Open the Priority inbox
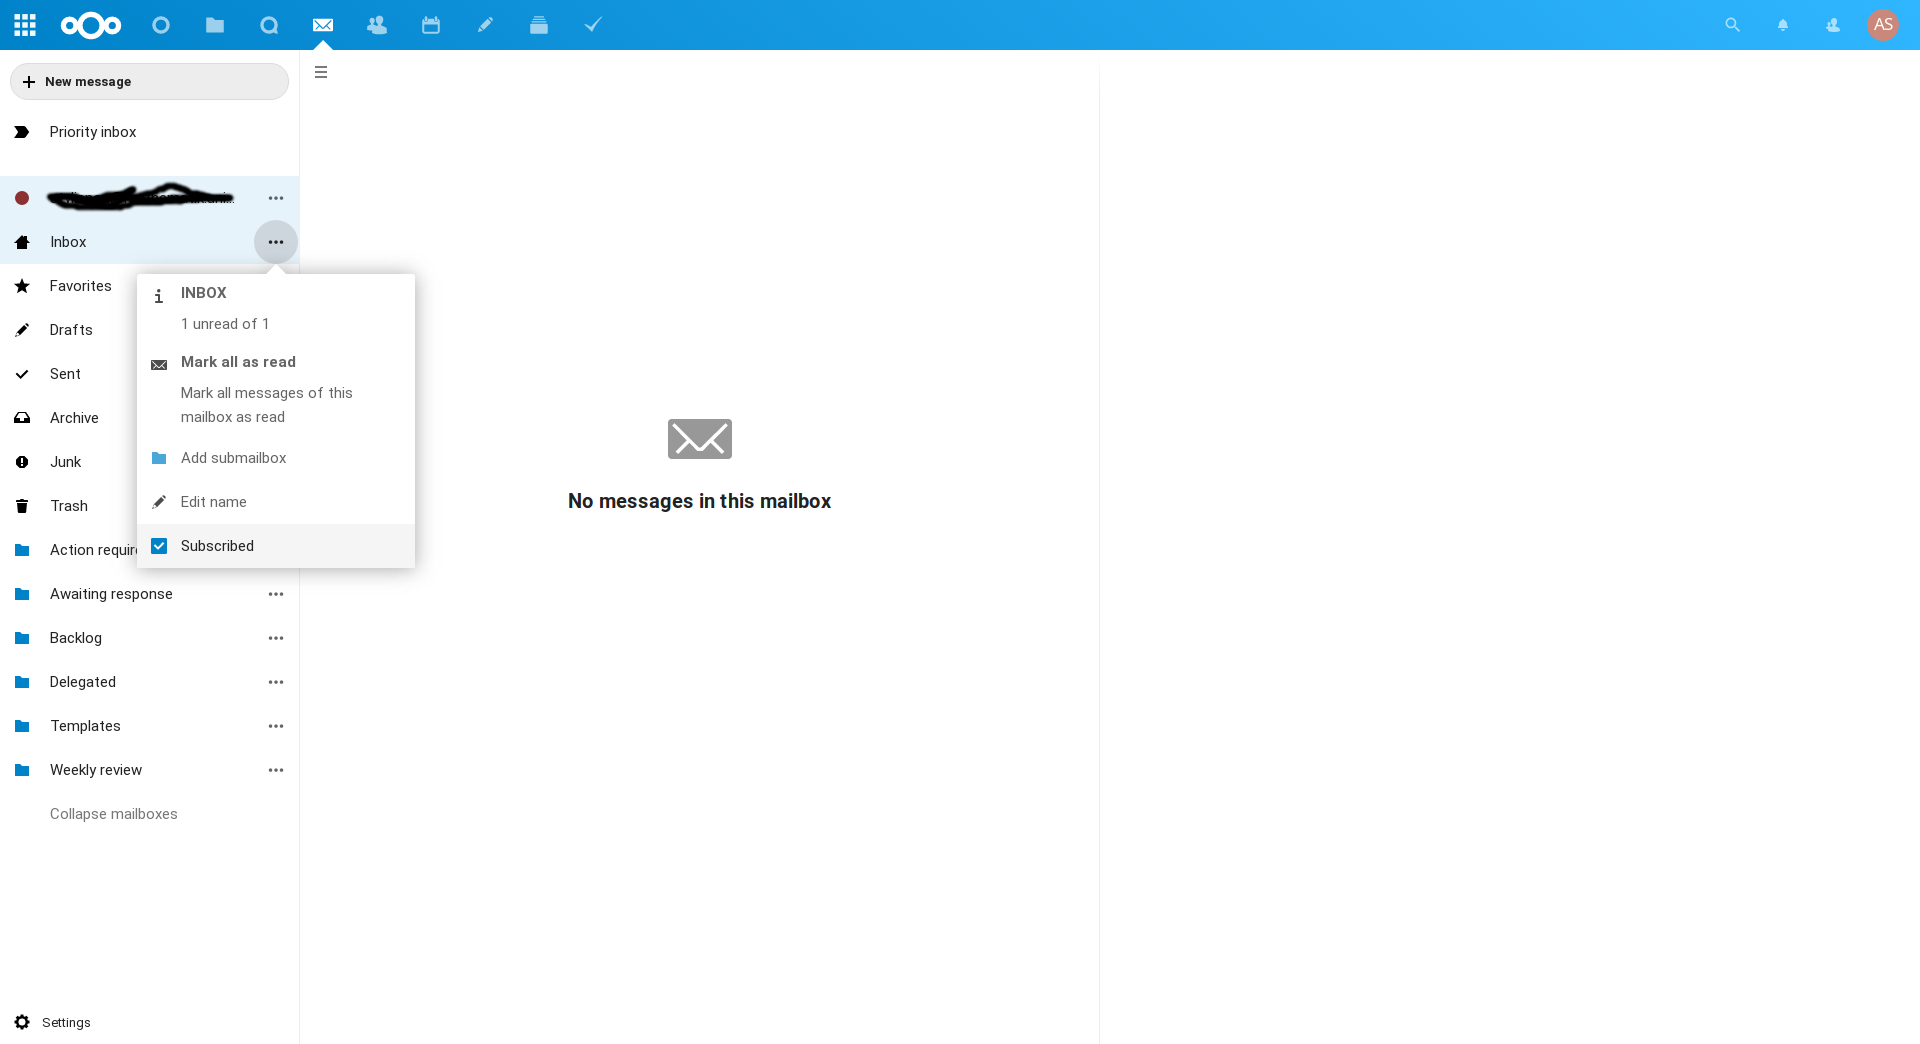The height and width of the screenshot is (1044, 1920). 149,132
